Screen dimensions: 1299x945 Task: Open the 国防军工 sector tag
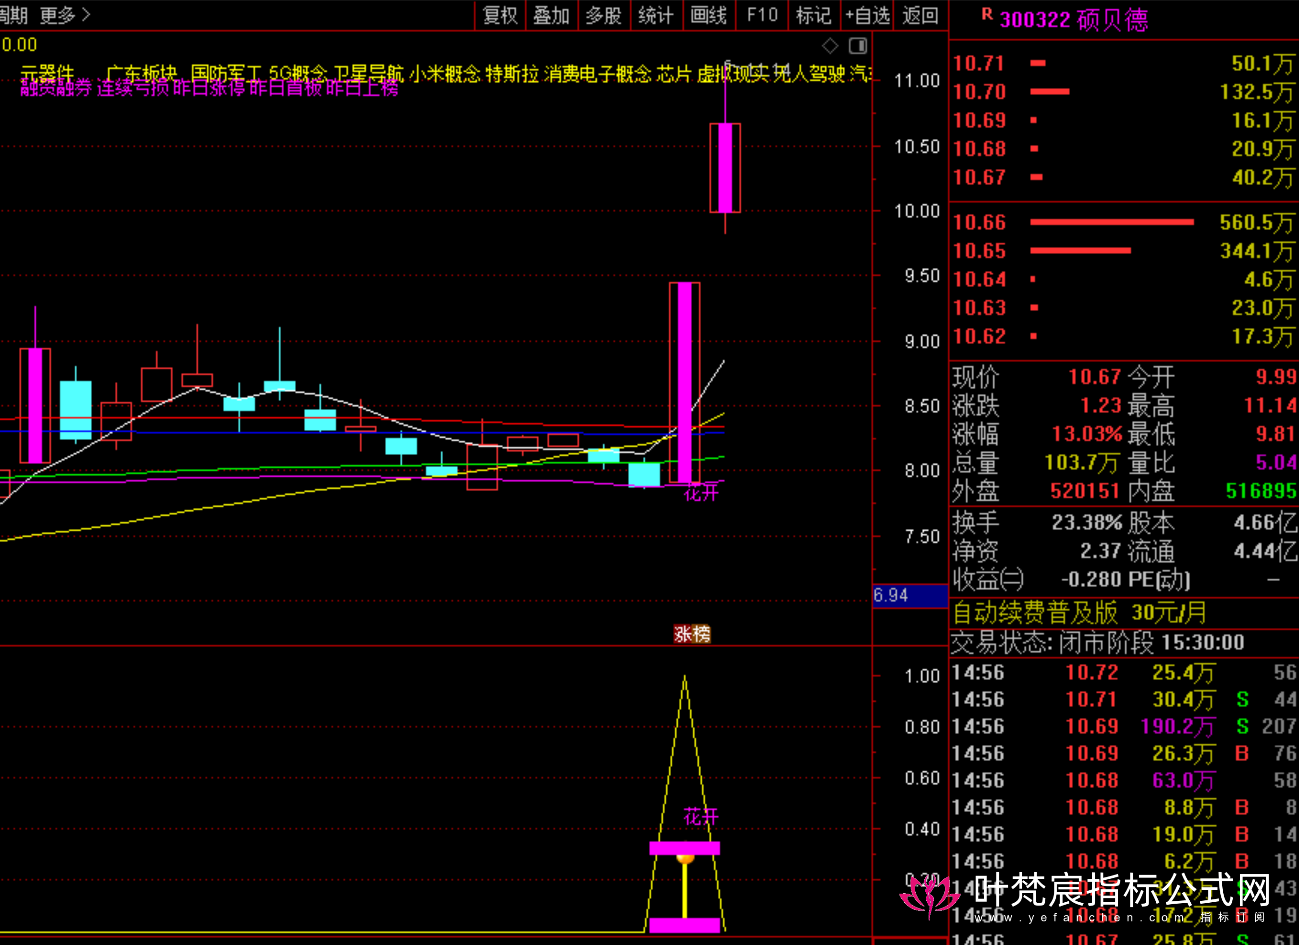coord(226,73)
